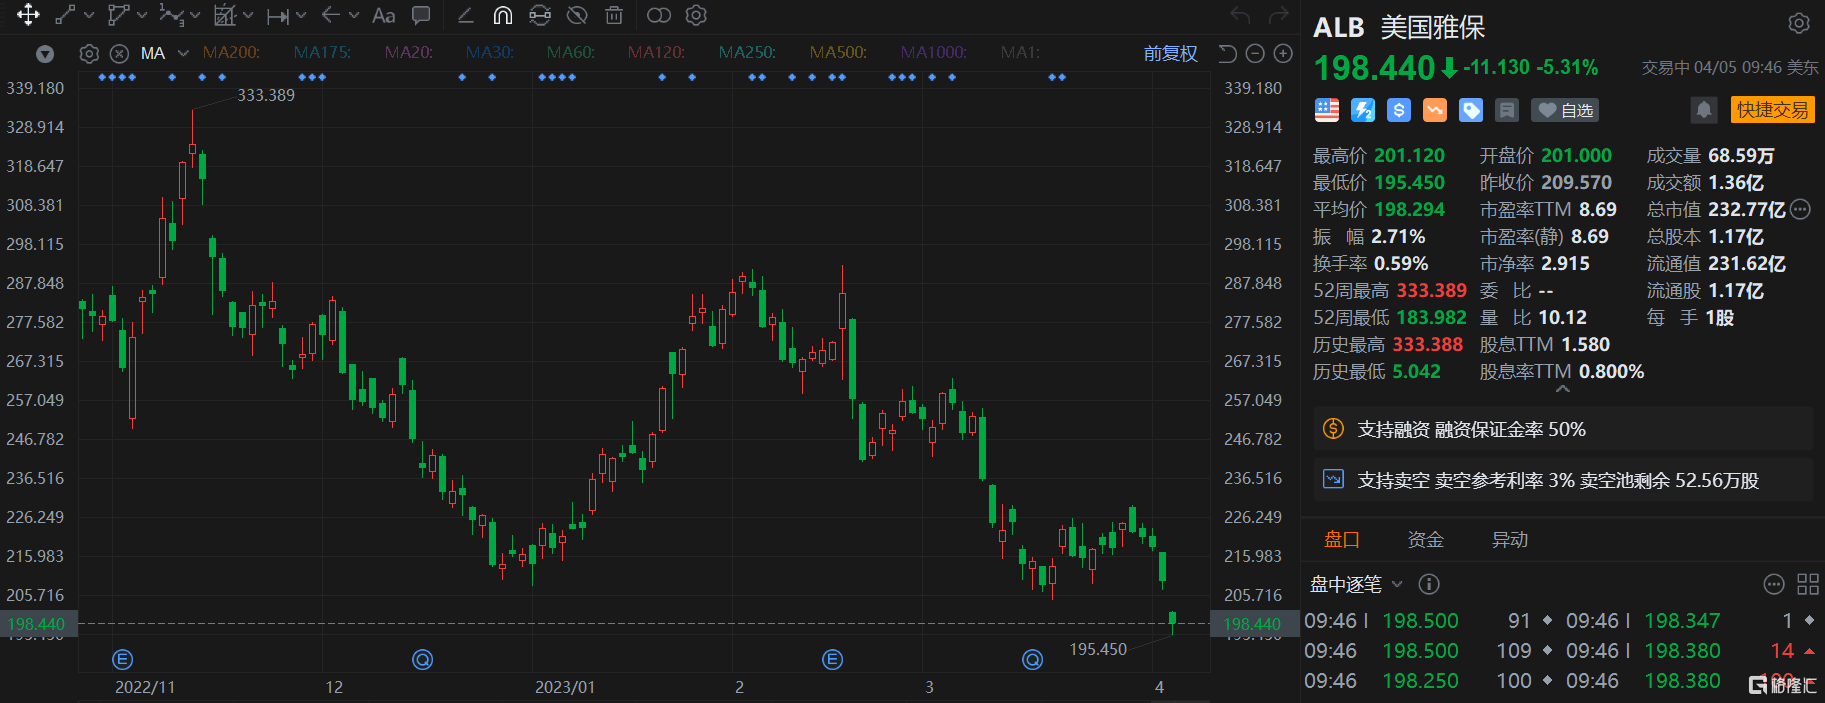This screenshot has width=1825, height=703.
Task: Click the overlapping circles compare icon
Action: [659, 15]
